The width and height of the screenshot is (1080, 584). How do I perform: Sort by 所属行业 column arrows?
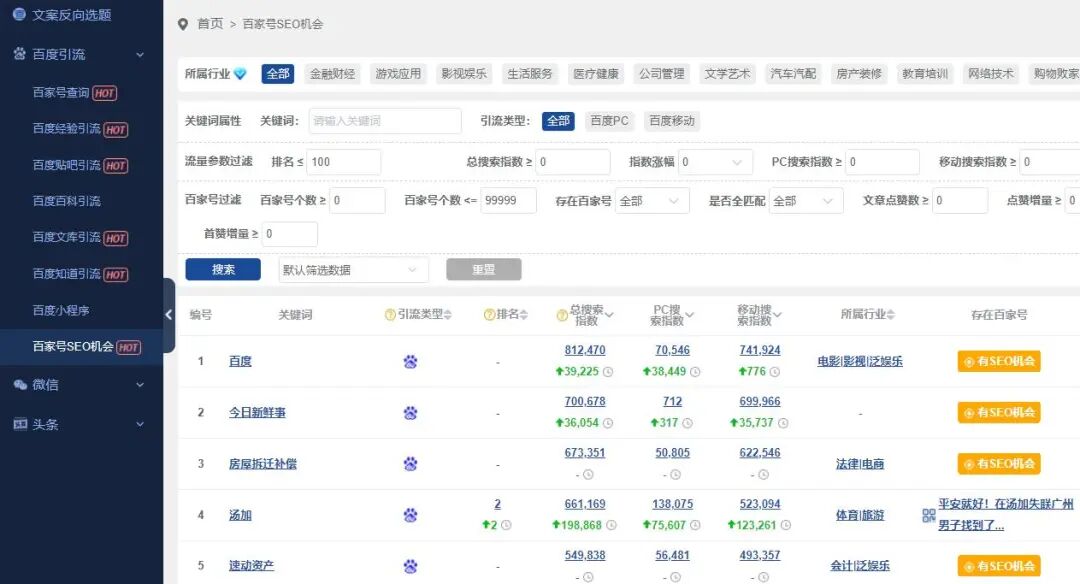click(x=891, y=315)
